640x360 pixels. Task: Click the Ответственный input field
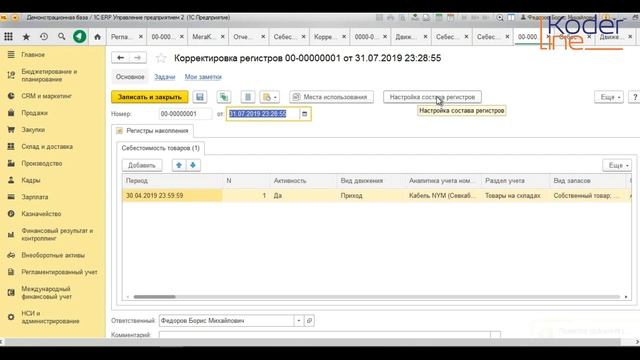point(227,321)
